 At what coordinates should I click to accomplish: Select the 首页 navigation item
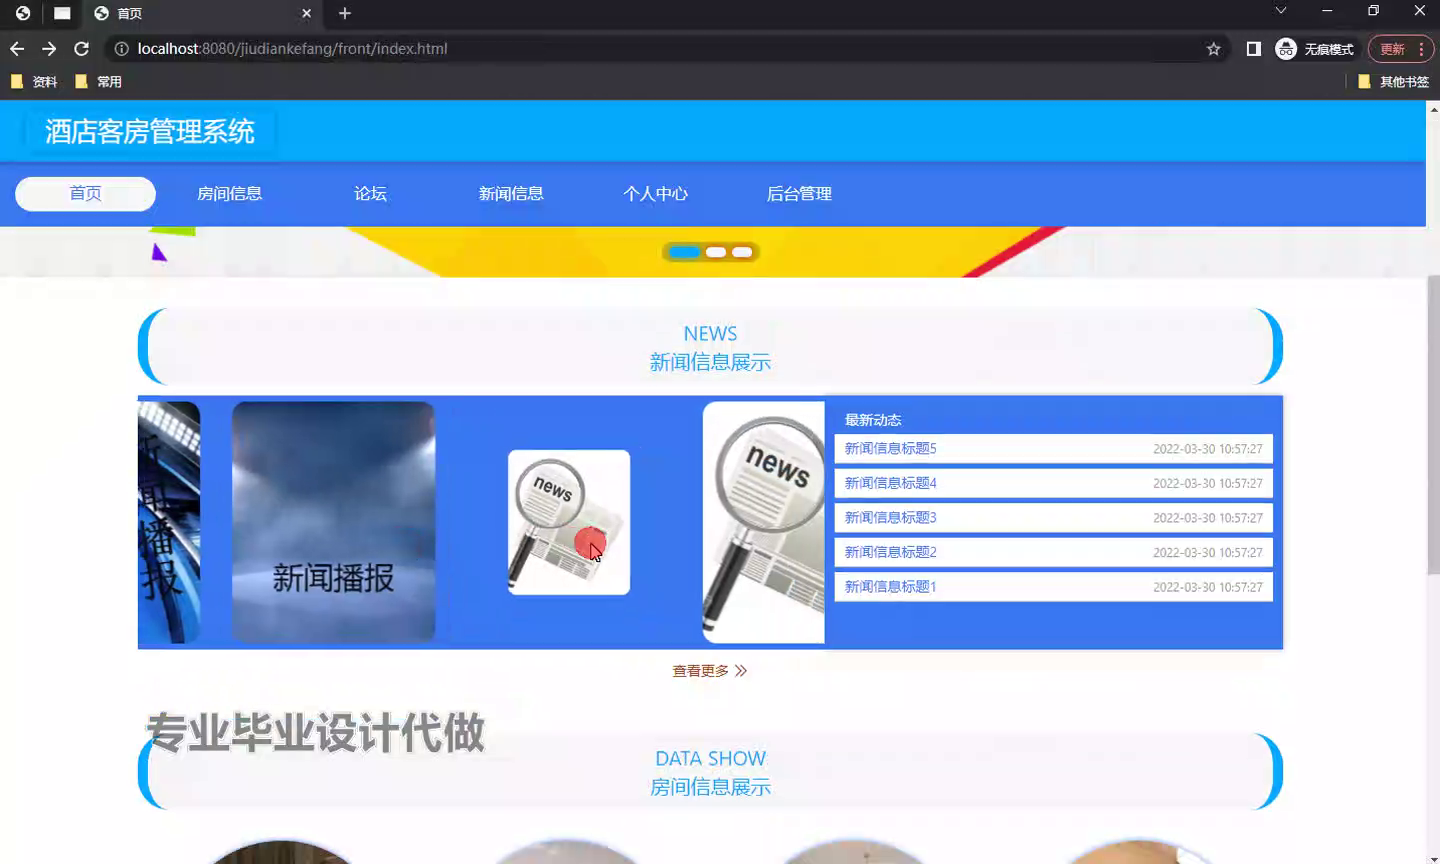click(85, 194)
